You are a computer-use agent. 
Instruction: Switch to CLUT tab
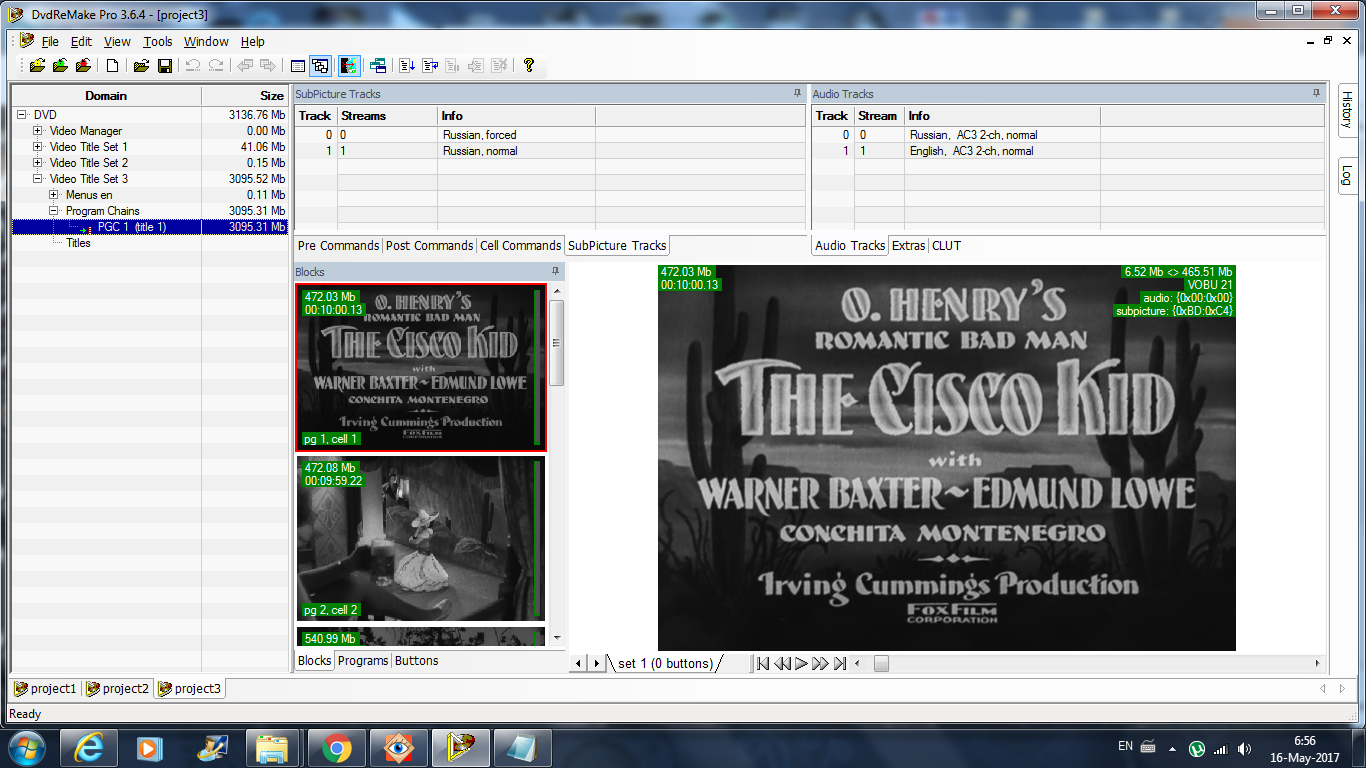(x=946, y=245)
